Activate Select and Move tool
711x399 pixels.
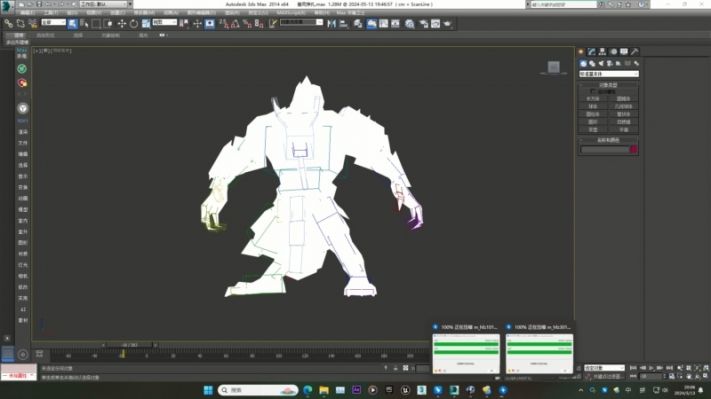click(x=122, y=24)
